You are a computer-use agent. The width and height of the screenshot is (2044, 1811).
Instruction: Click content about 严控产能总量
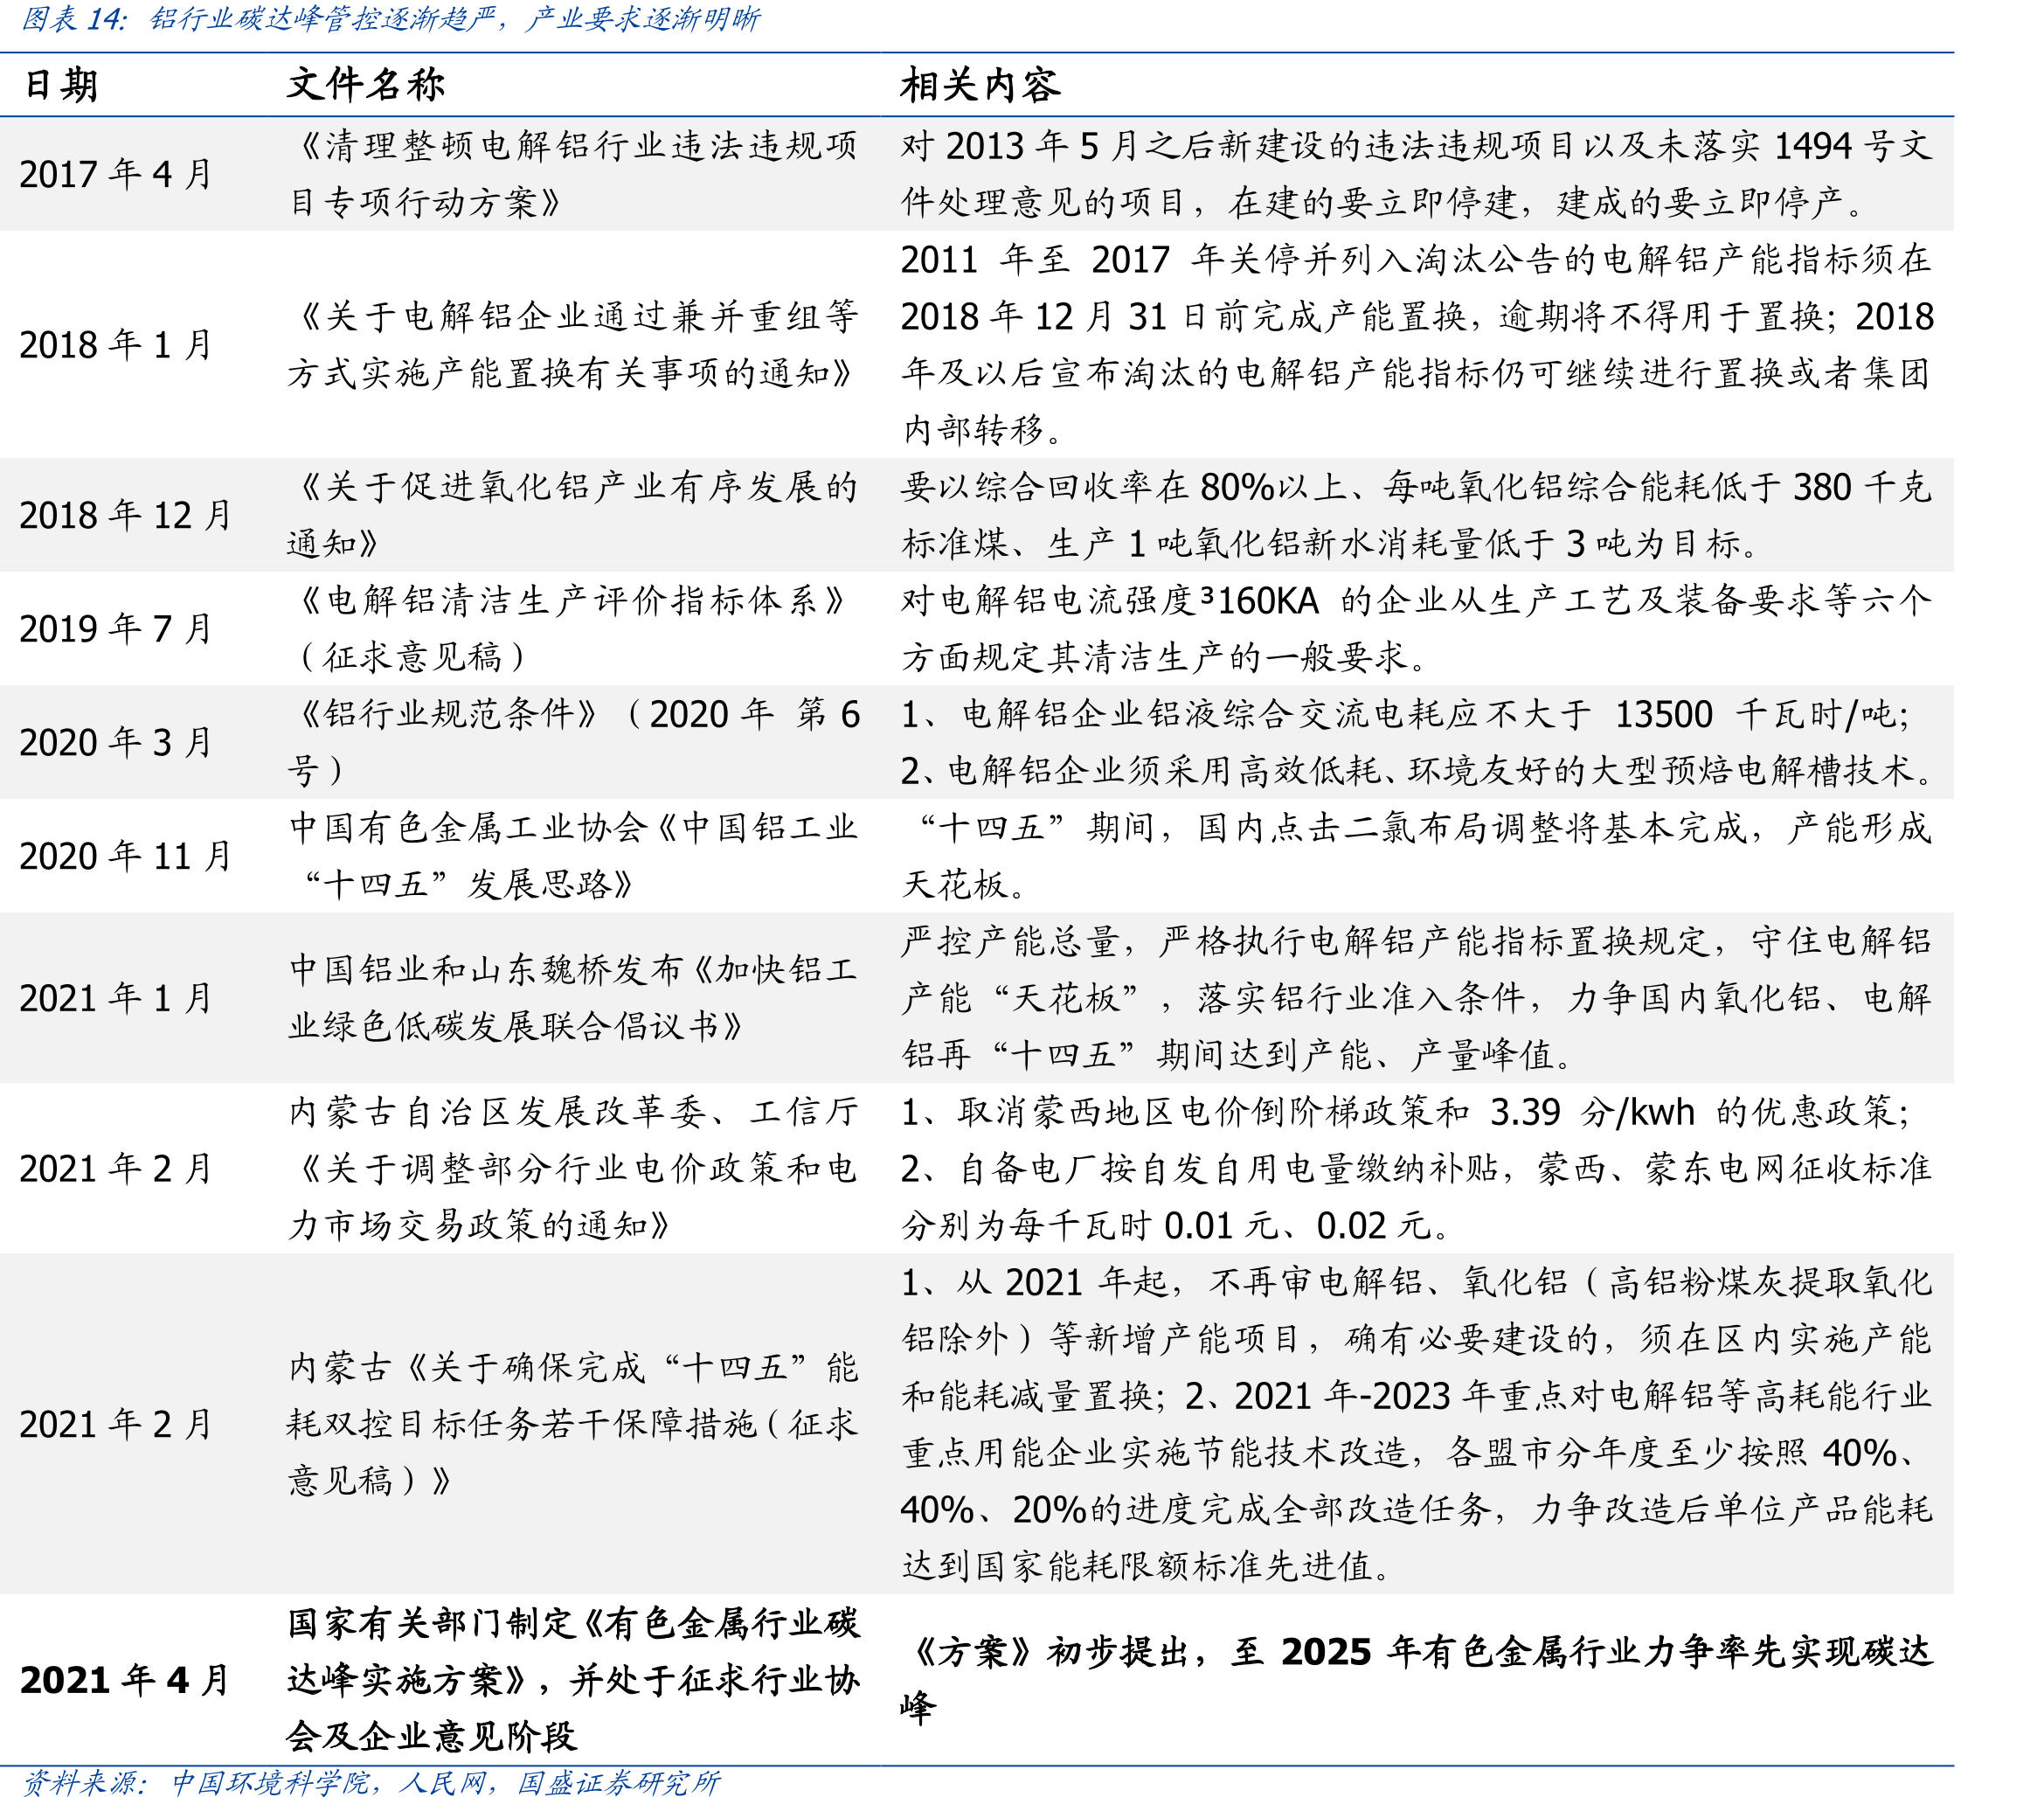(x=1416, y=998)
